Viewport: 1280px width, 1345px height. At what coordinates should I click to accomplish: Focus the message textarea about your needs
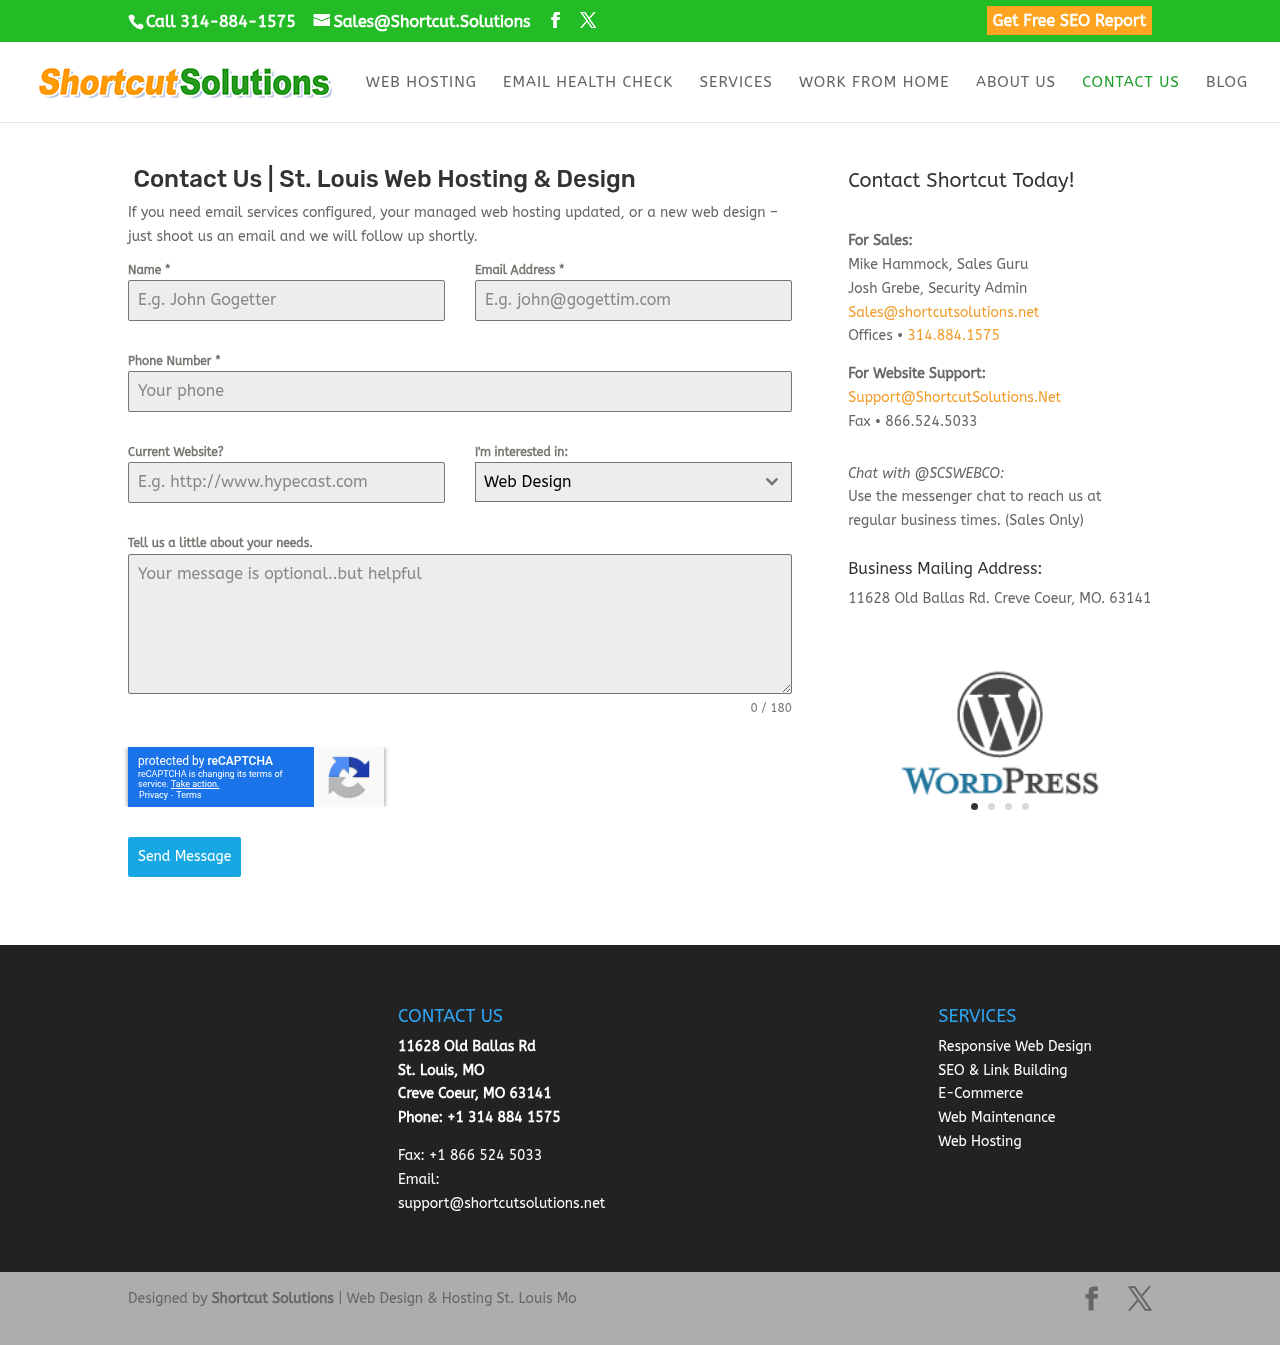pyautogui.click(x=460, y=624)
